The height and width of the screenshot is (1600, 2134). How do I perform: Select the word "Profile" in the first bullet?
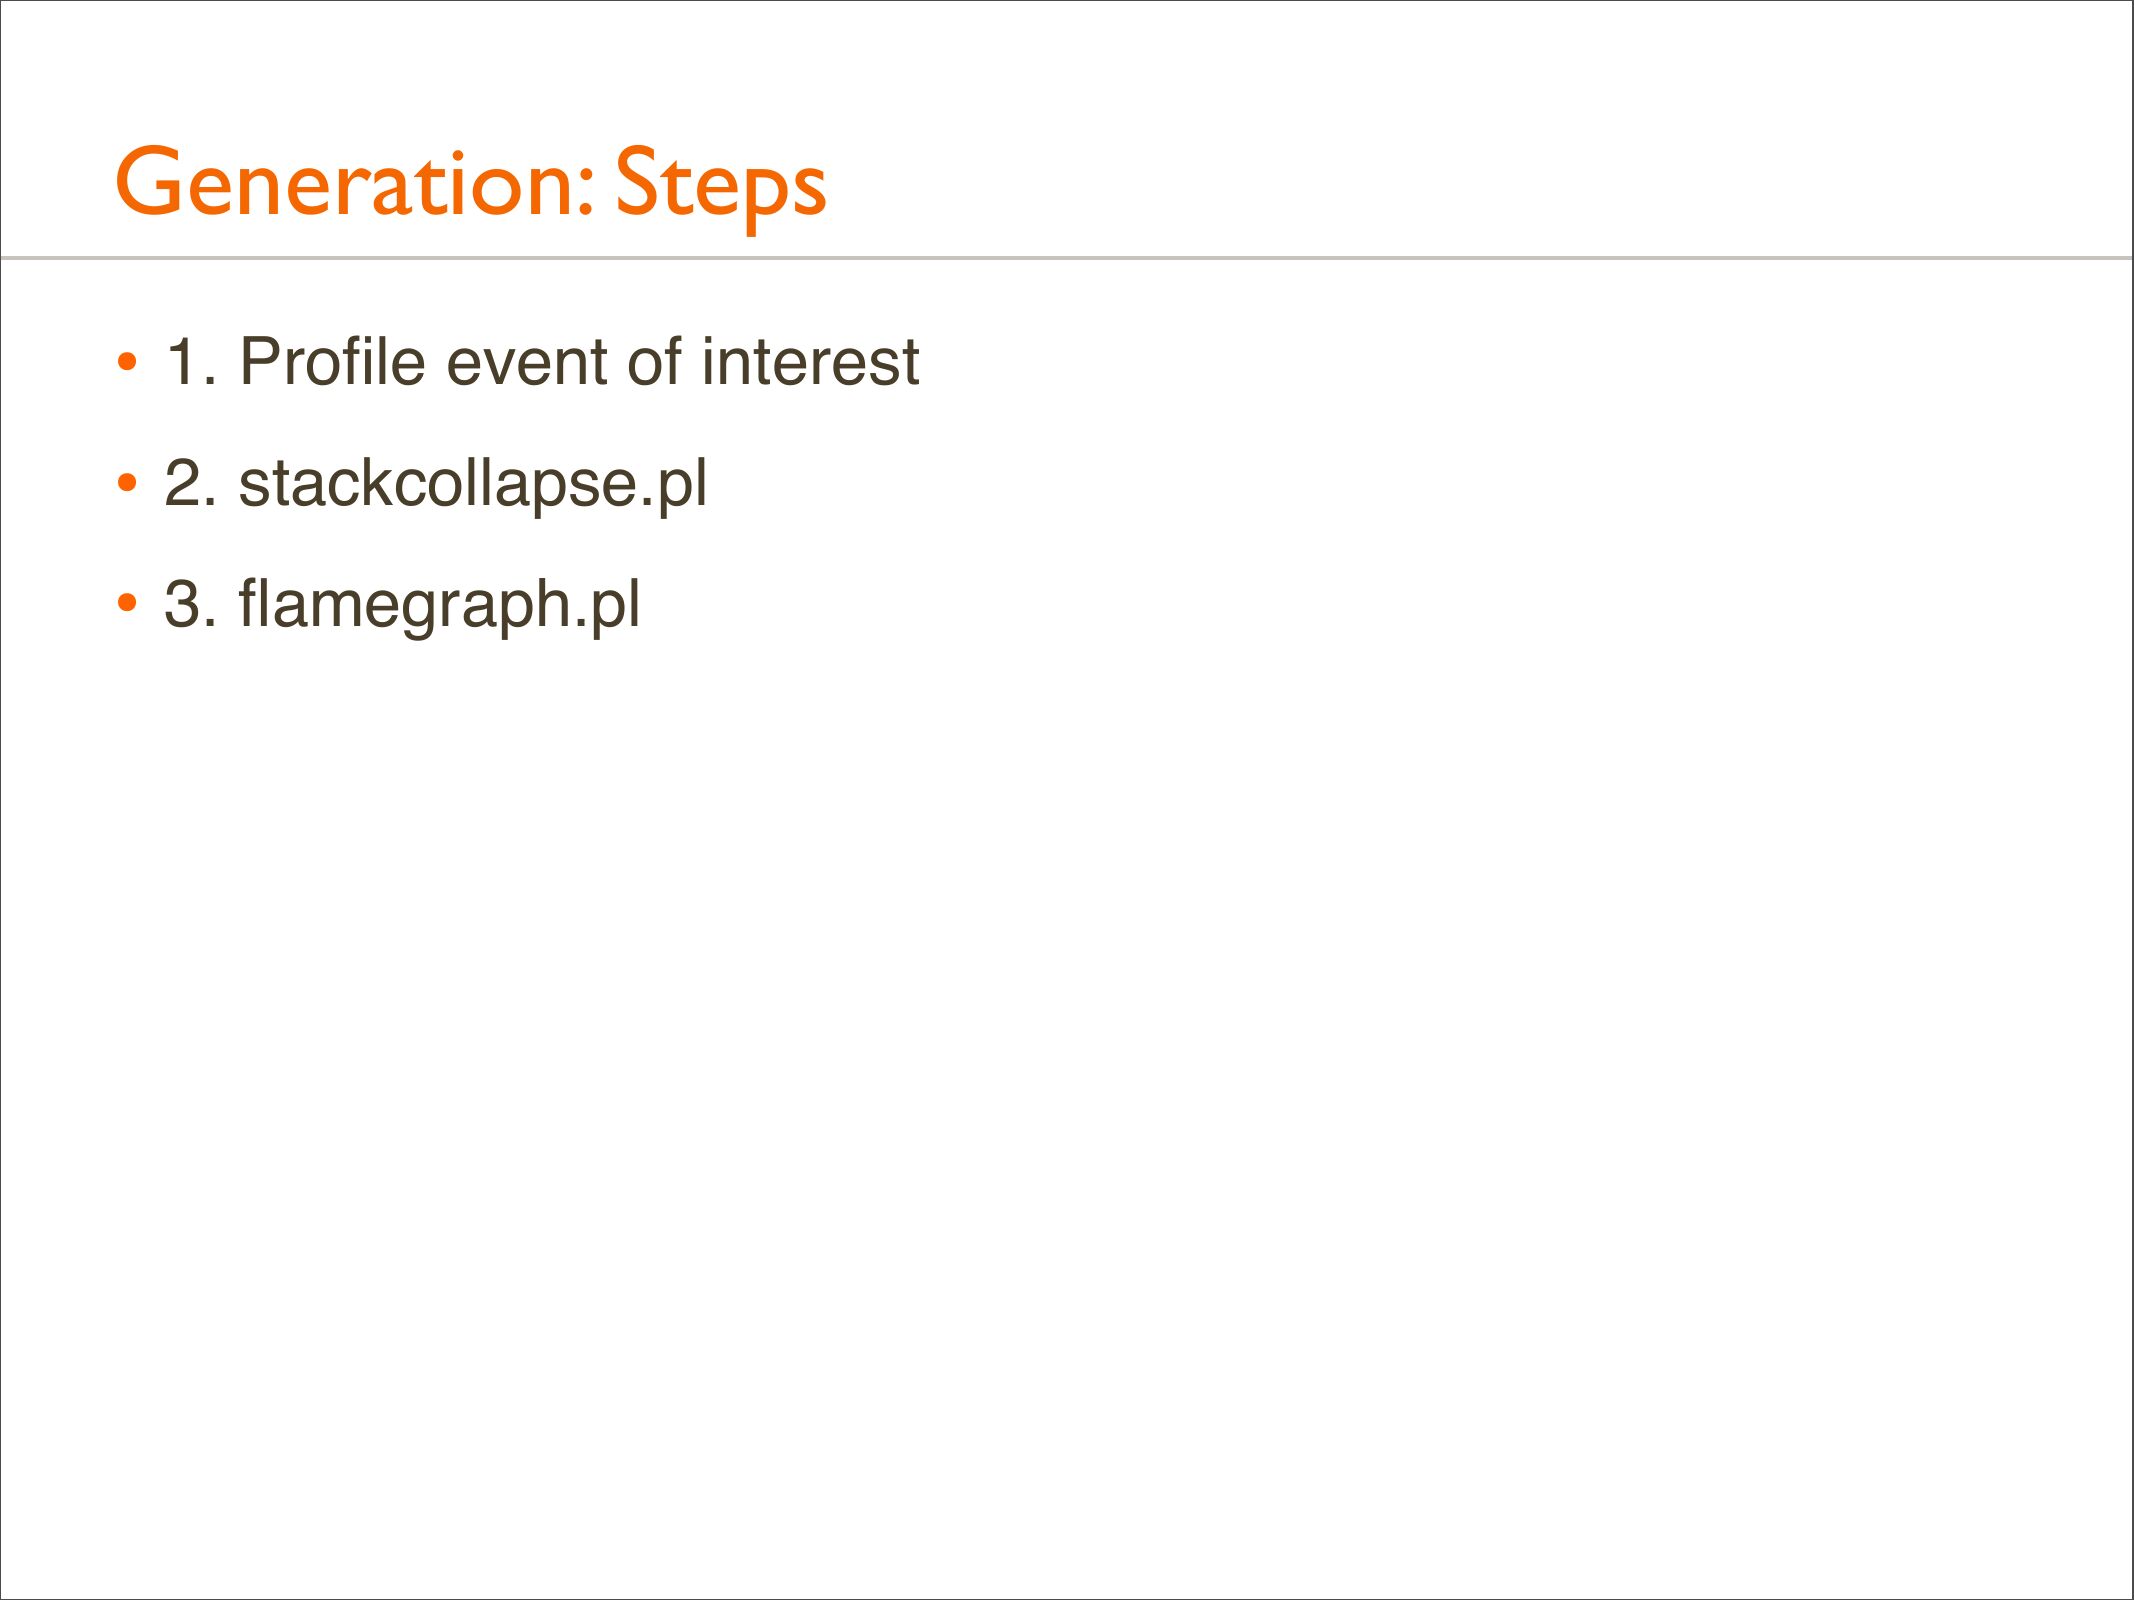(x=333, y=362)
